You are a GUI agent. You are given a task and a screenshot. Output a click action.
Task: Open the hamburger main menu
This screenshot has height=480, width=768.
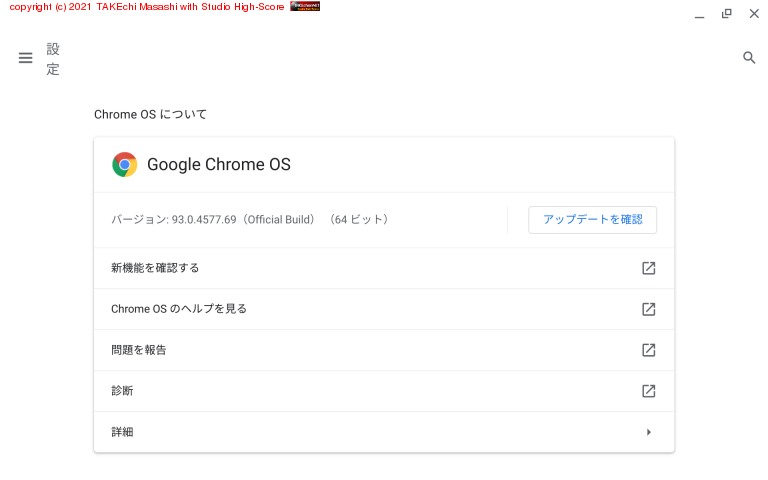pyautogui.click(x=26, y=58)
